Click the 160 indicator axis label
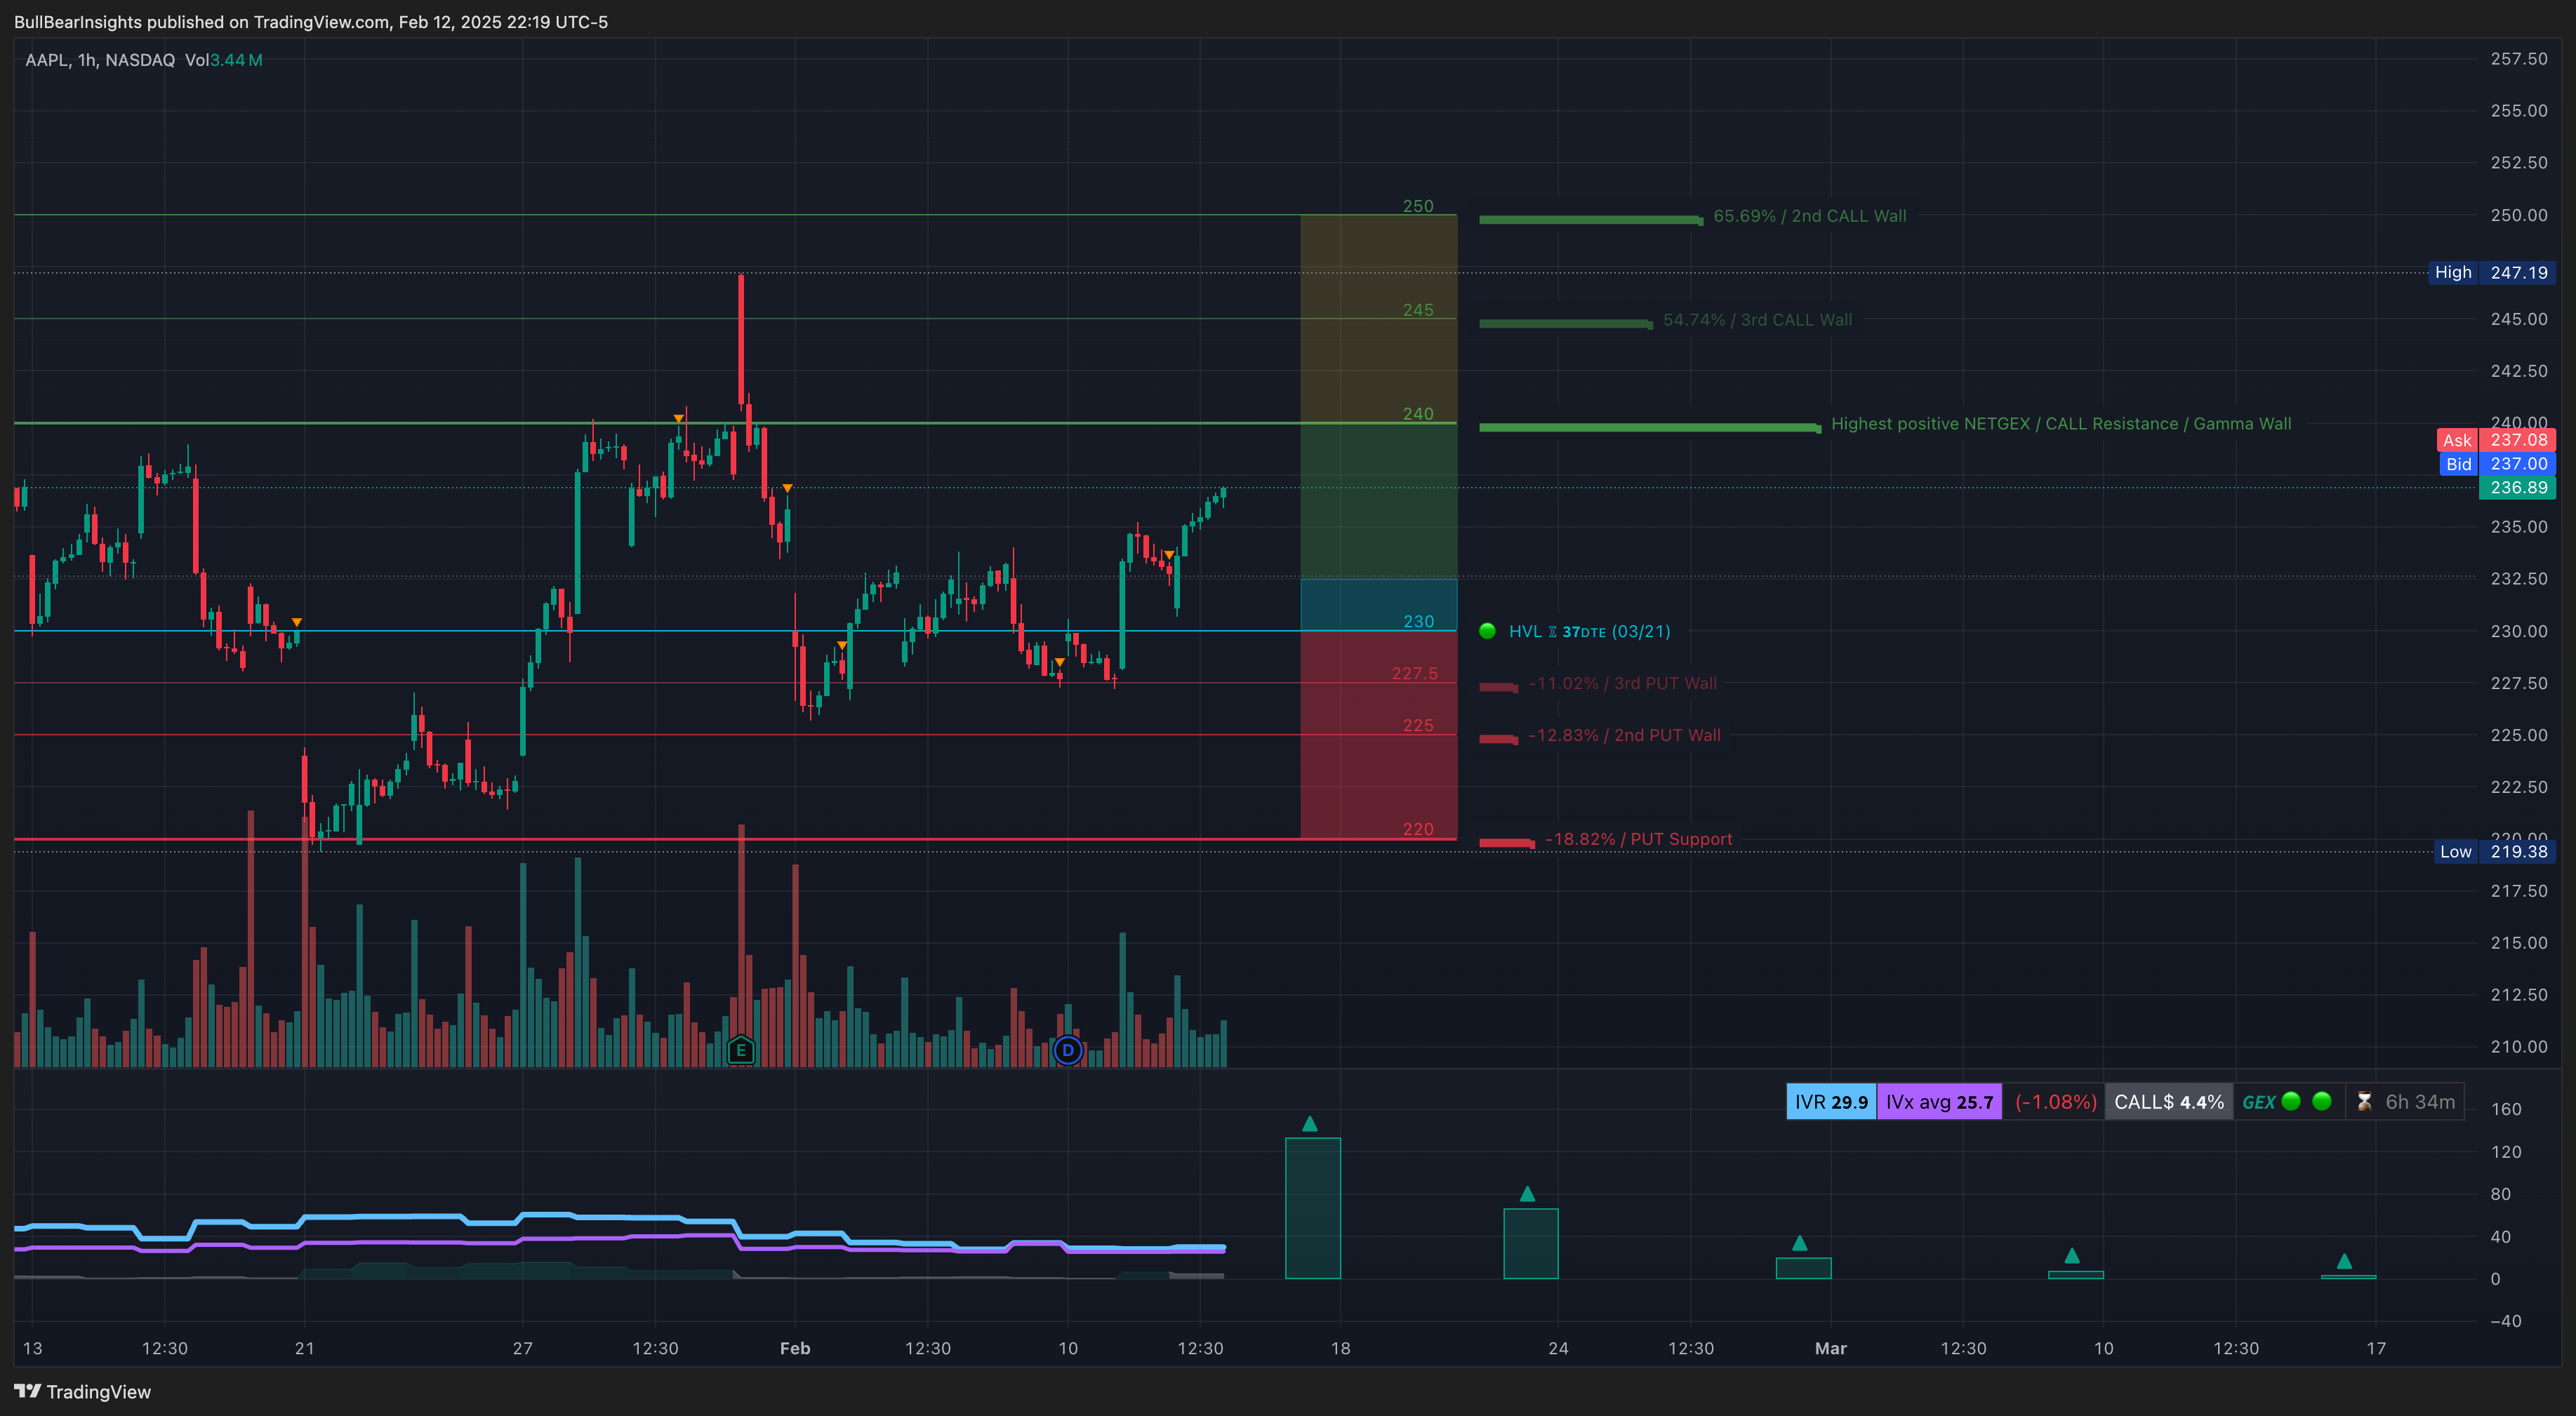The width and height of the screenshot is (2576, 1416). pos(2506,1109)
